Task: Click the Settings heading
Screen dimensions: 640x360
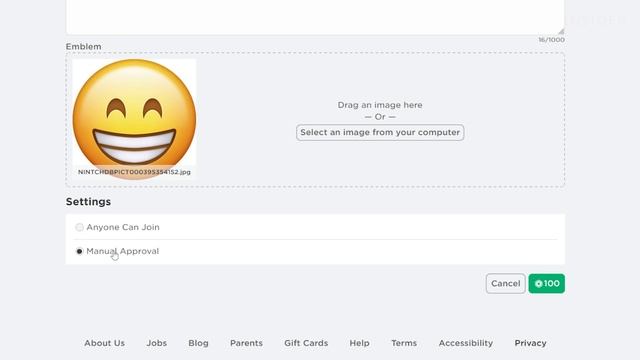Action: (89, 202)
